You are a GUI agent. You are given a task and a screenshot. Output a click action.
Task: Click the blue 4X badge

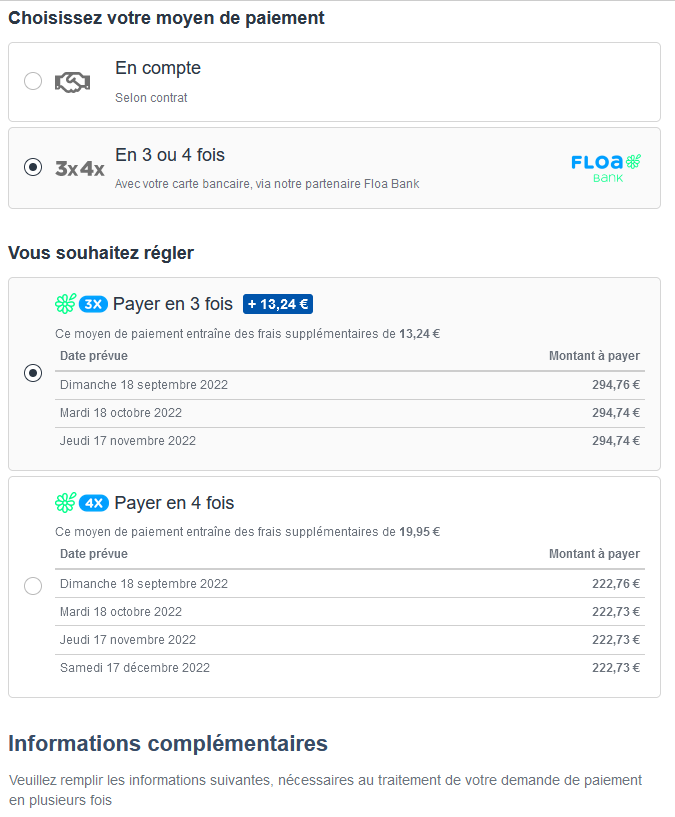pyautogui.click(x=94, y=503)
